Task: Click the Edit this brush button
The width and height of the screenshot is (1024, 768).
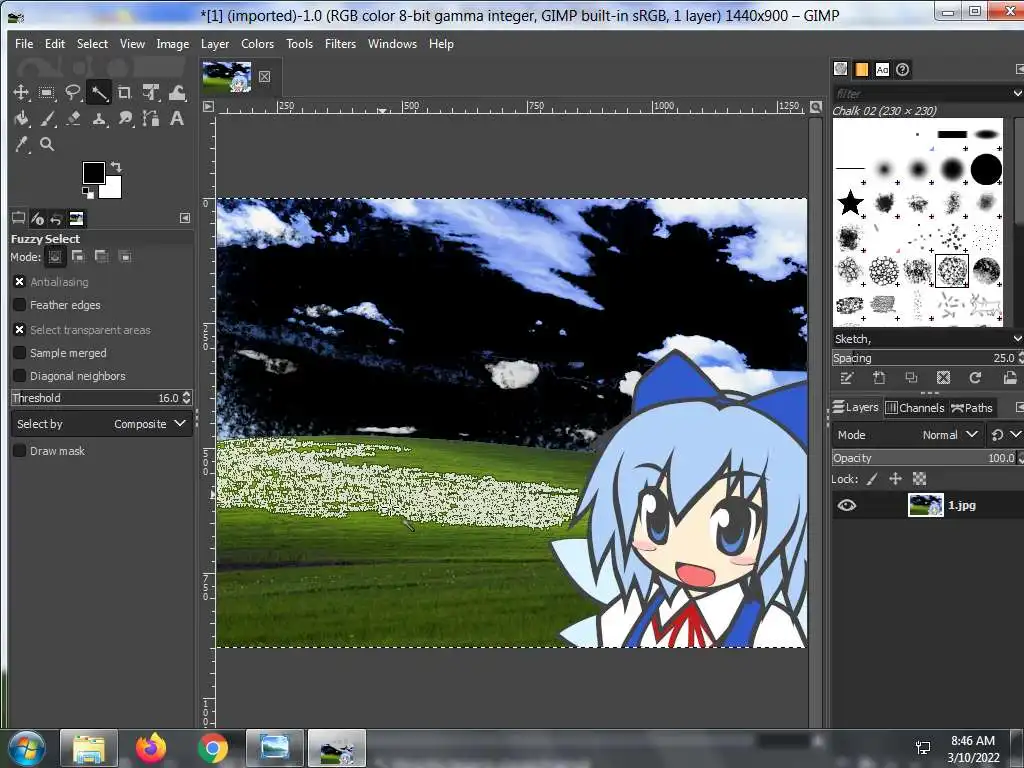Action: 846,377
